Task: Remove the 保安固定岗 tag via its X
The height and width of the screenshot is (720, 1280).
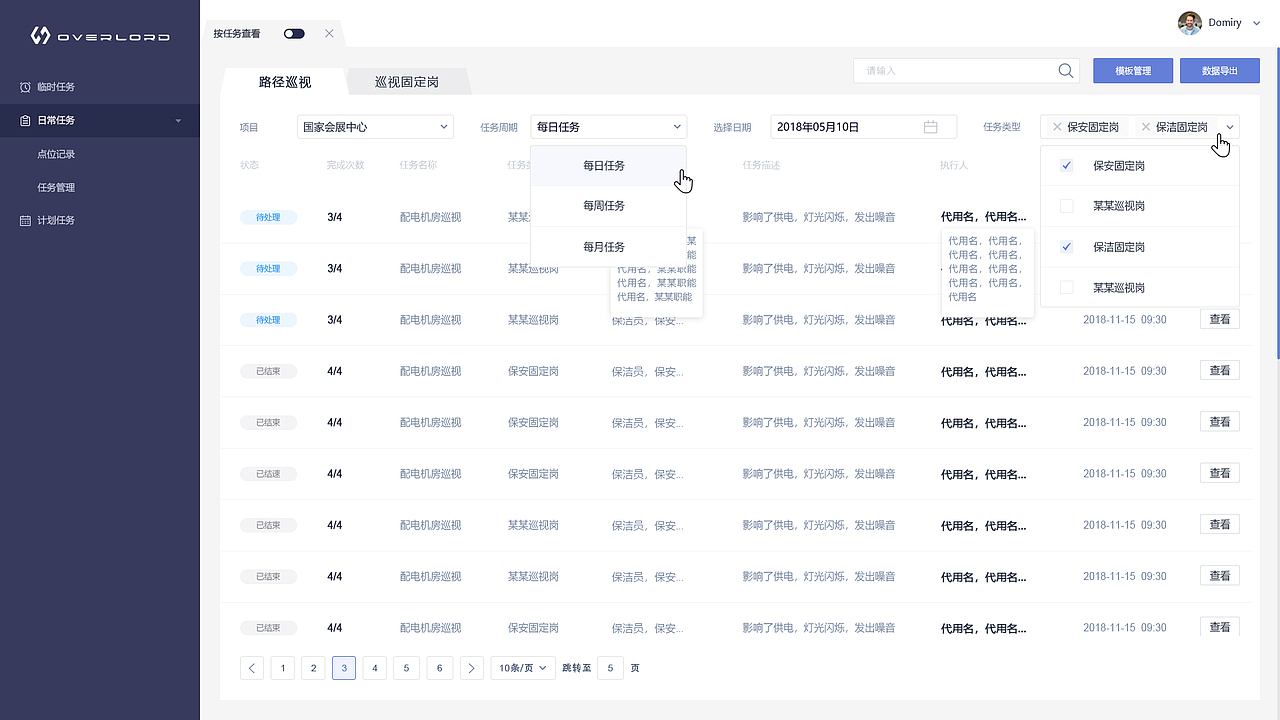Action: coord(1057,127)
